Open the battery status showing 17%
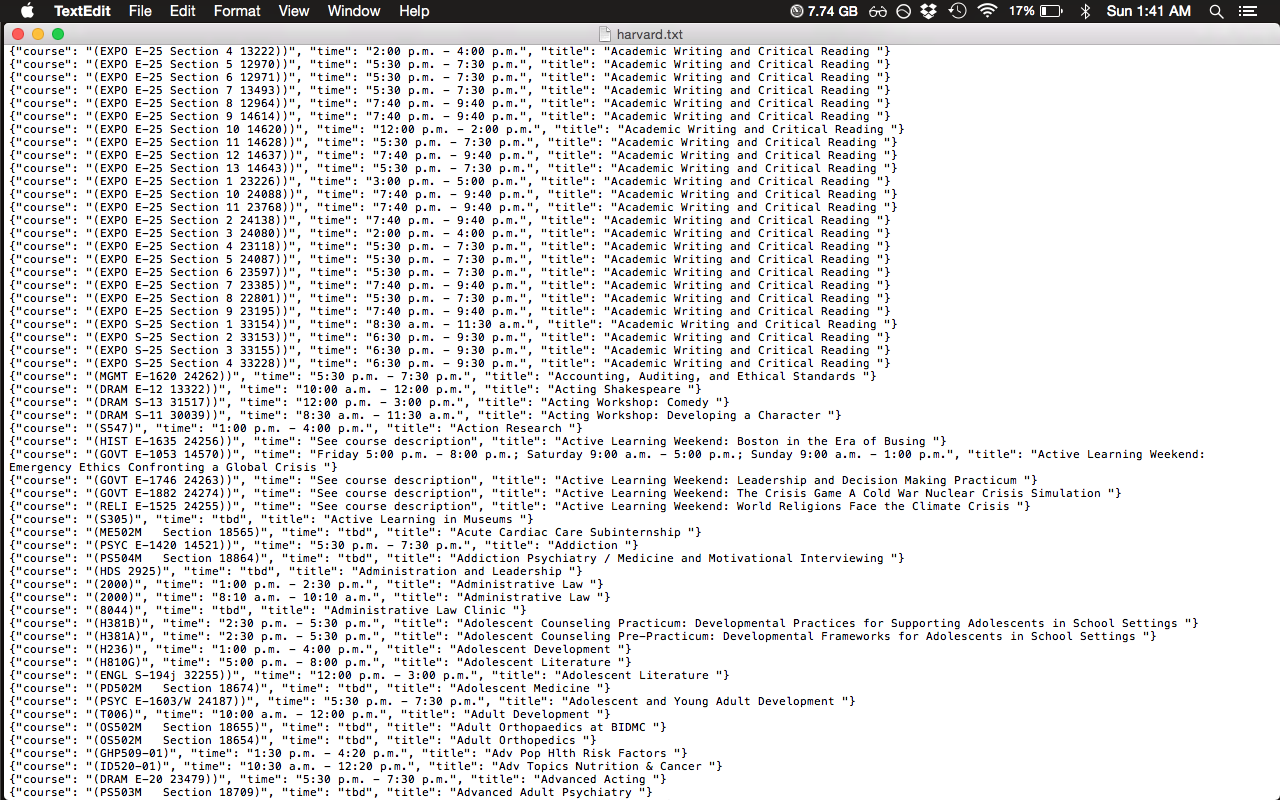The image size is (1280, 800). pos(1036,11)
